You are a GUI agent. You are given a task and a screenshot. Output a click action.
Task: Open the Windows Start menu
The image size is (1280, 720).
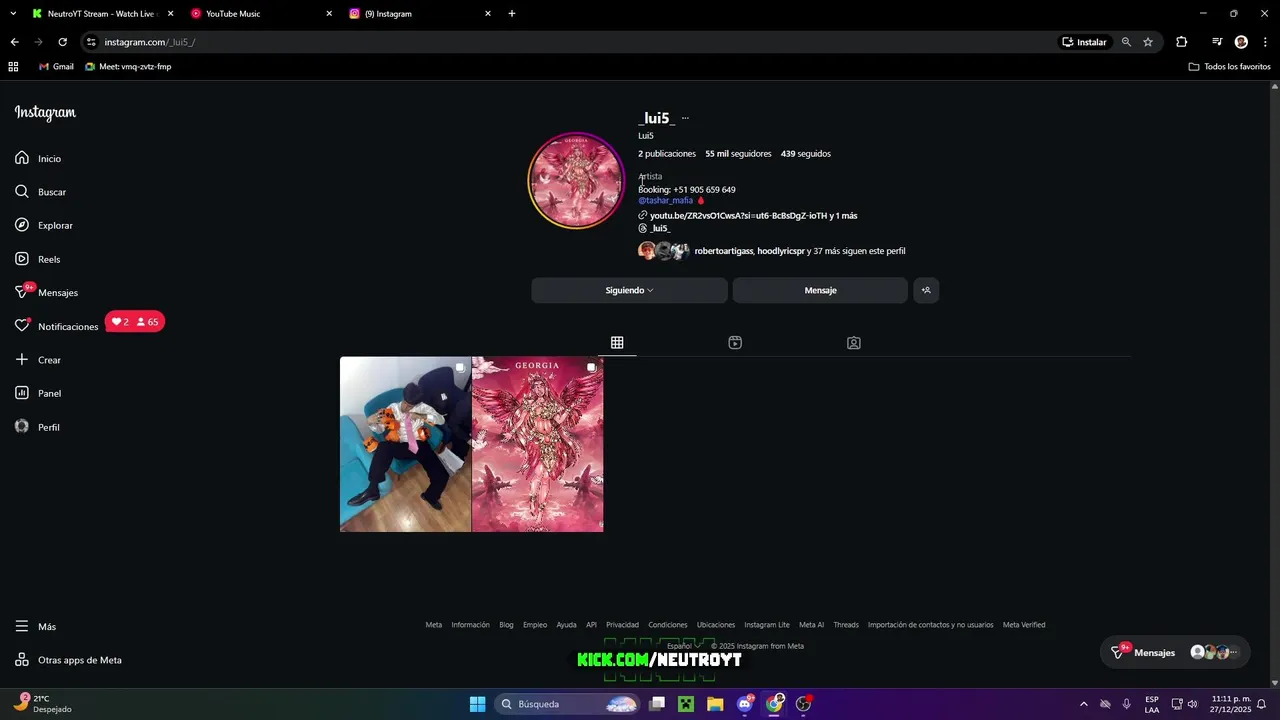point(477,704)
